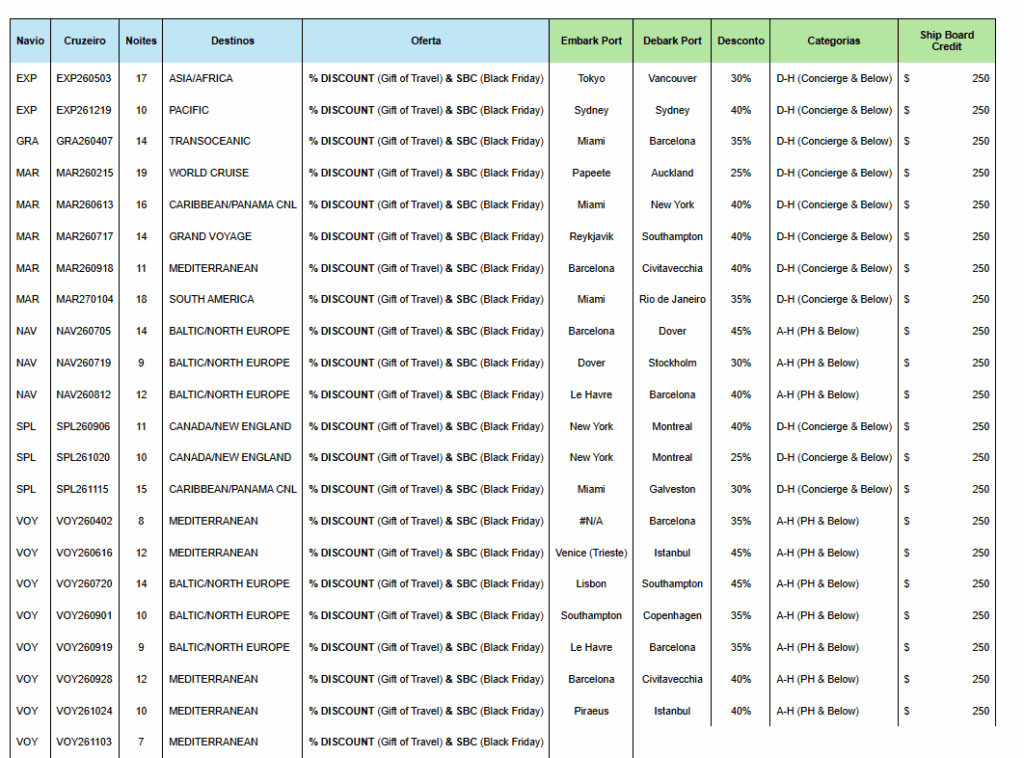Image resolution: width=1024 pixels, height=758 pixels.
Task: Click the Navio column header
Action: (30, 41)
